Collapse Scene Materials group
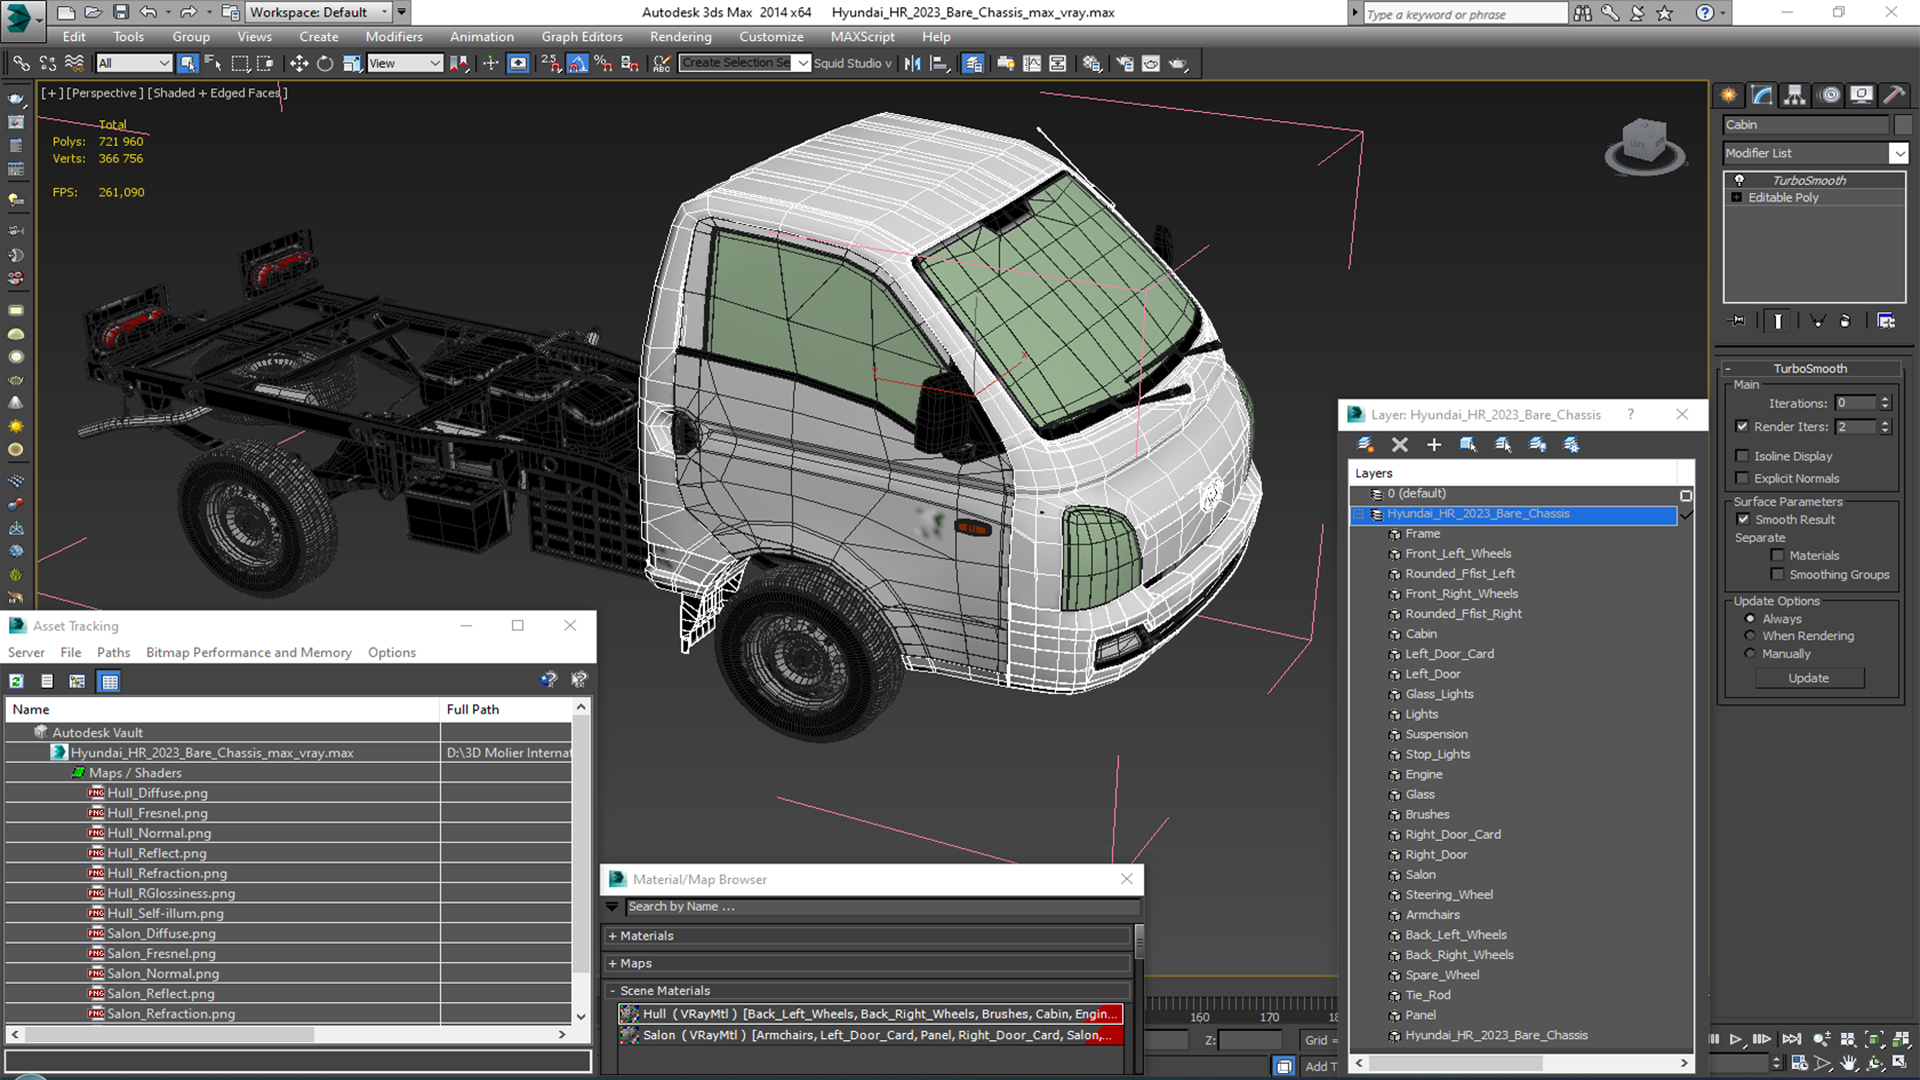 click(x=612, y=991)
